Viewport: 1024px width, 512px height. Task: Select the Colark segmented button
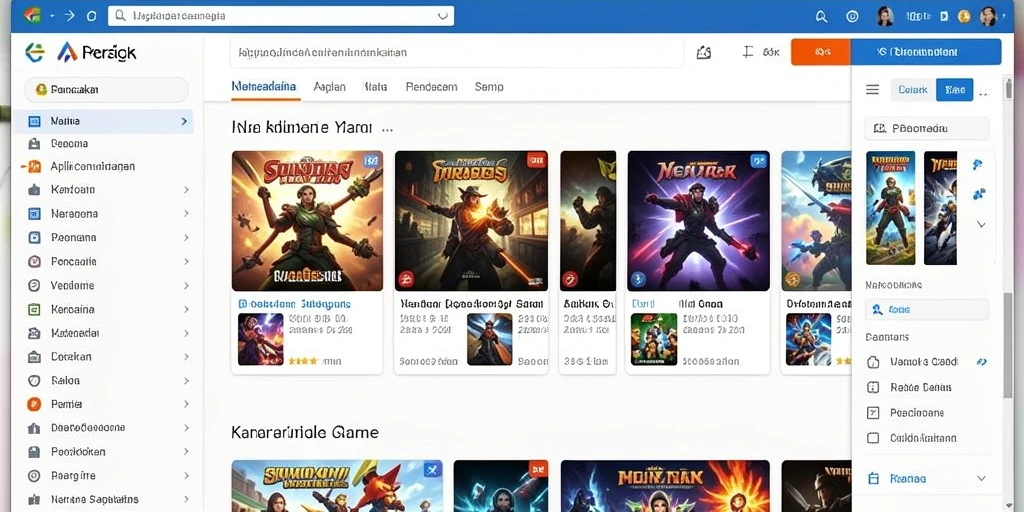tap(913, 89)
